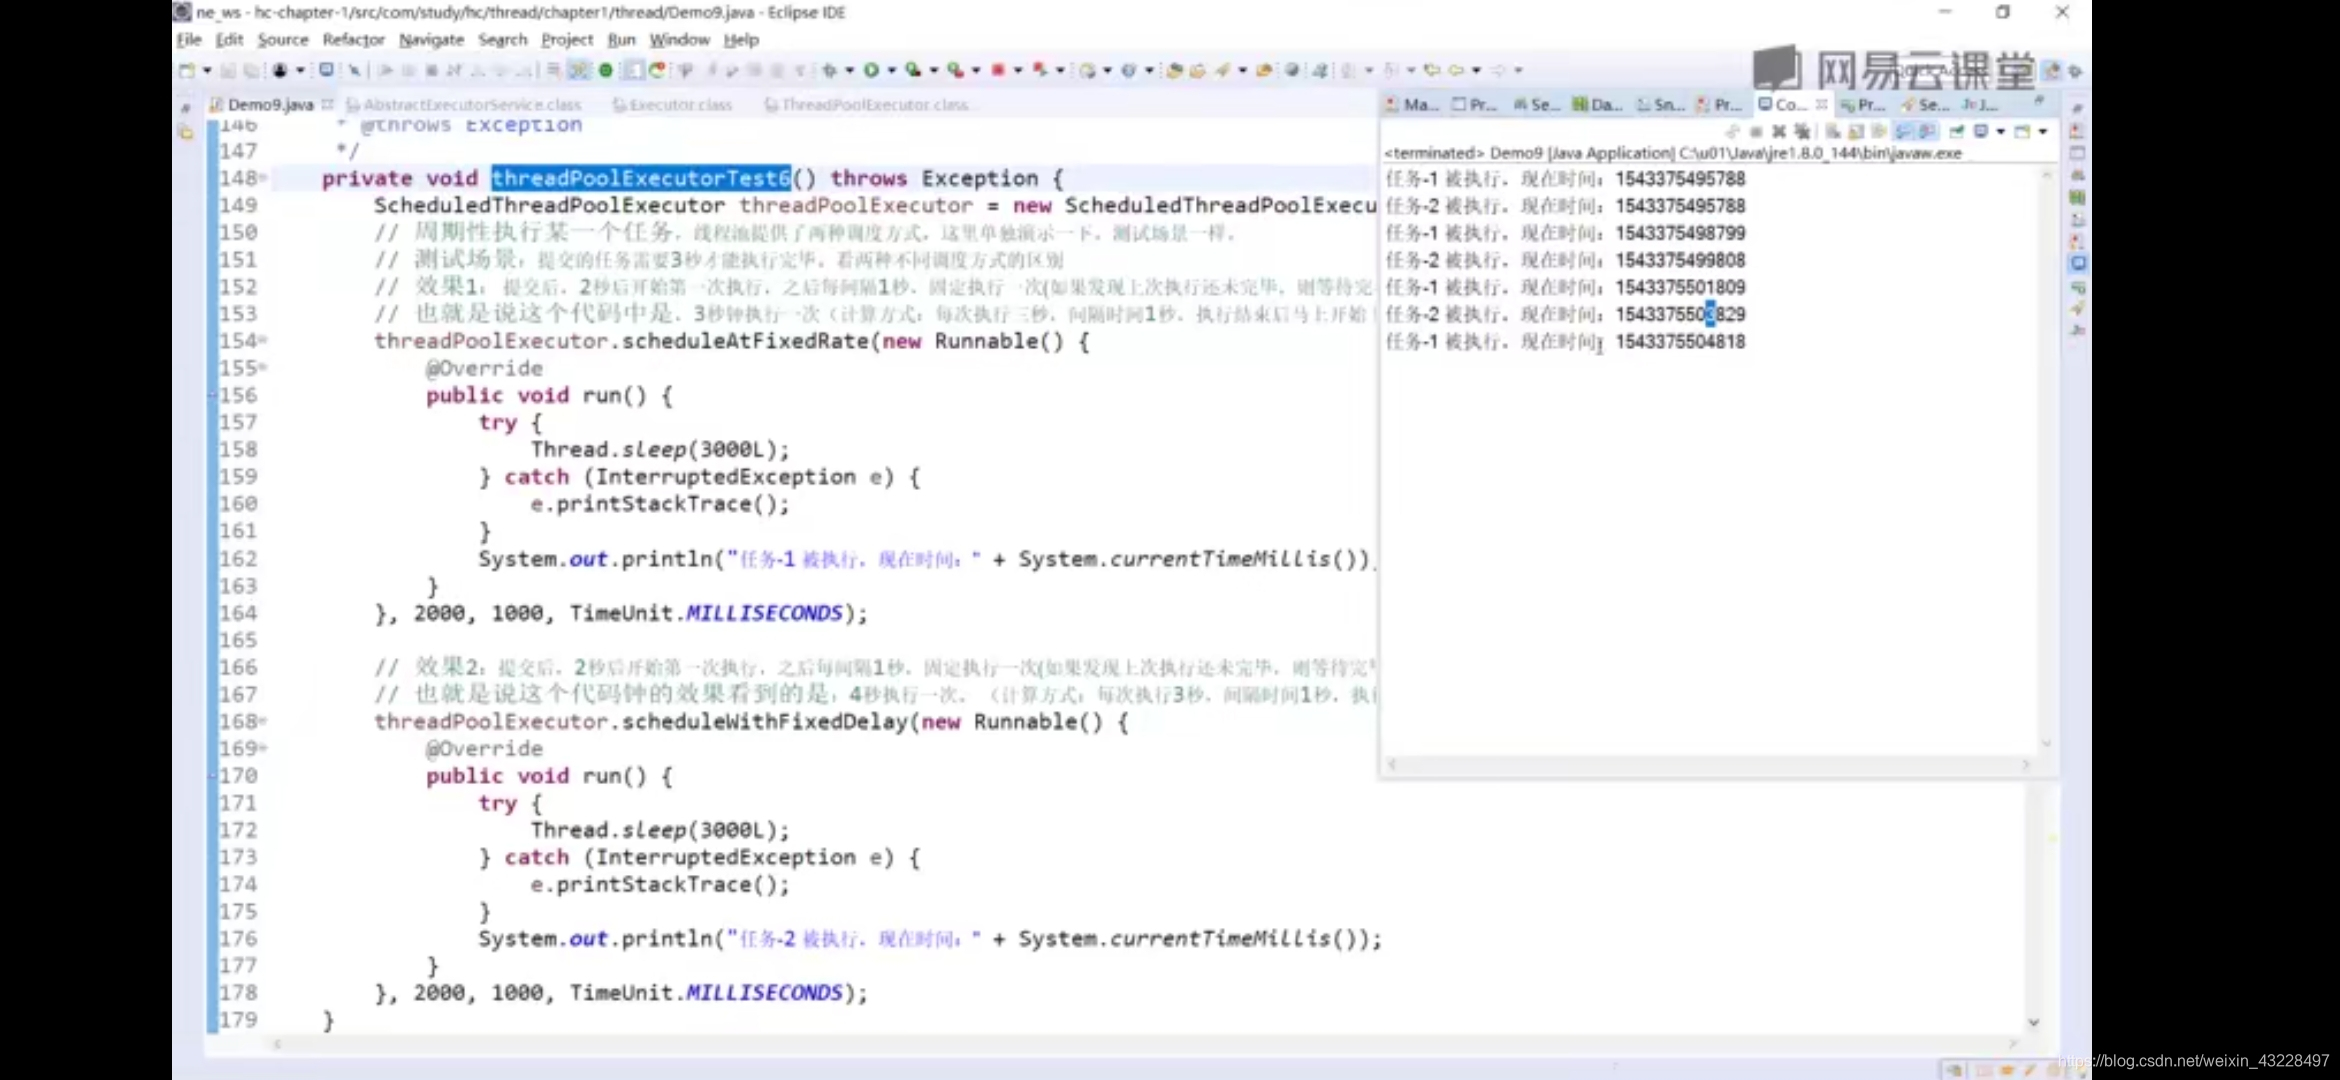
Task: Click the Terminate icon in Console toolbar
Action: pos(1755,132)
